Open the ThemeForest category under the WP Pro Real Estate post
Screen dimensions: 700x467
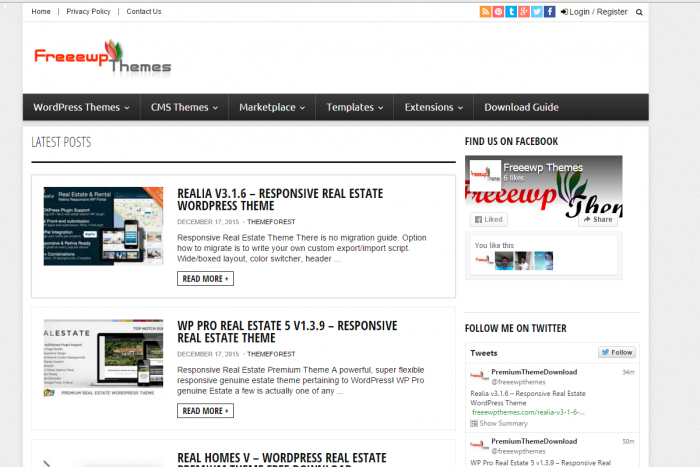pos(271,354)
